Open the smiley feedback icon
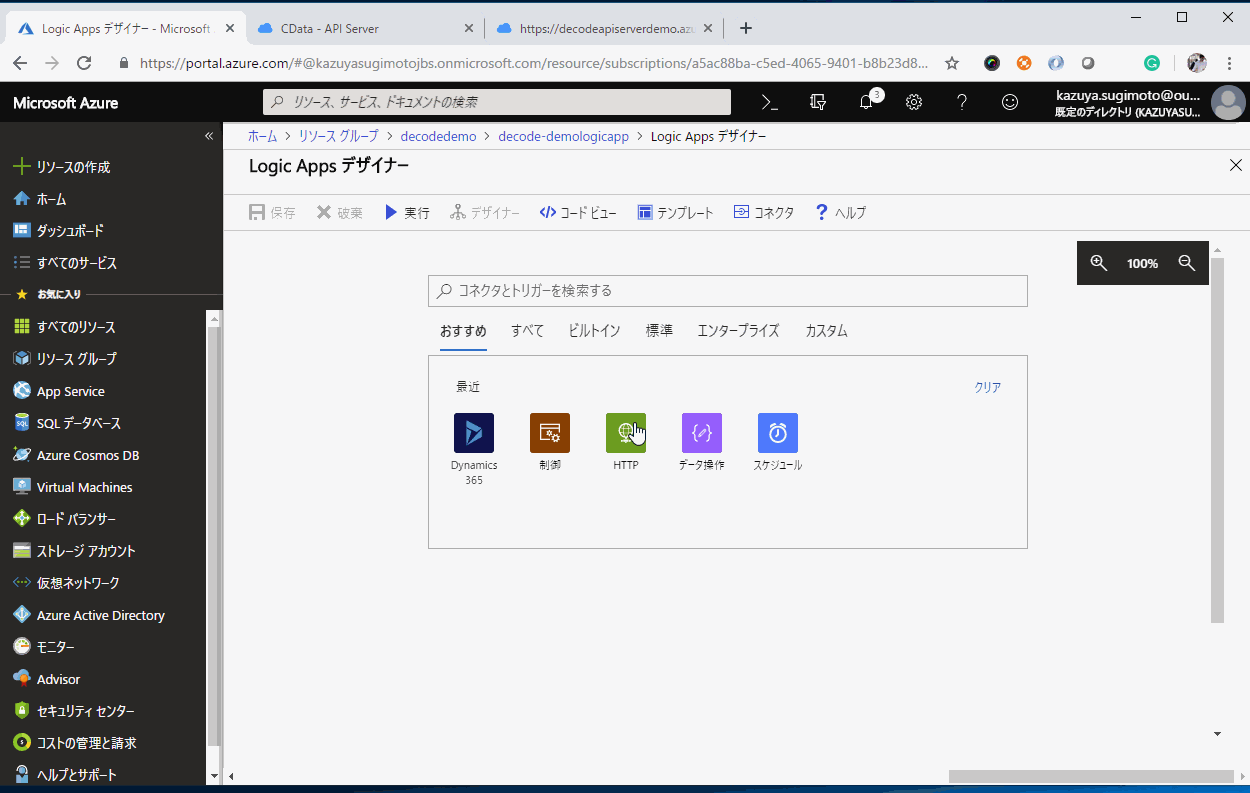Image resolution: width=1250 pixels, height=793 pixels. point(1010,101)
